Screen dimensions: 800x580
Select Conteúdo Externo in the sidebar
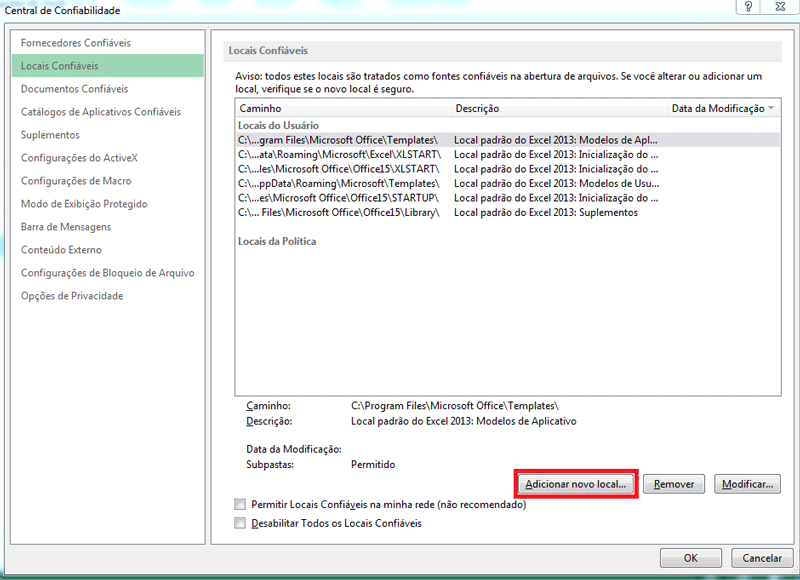click(63, 249)
